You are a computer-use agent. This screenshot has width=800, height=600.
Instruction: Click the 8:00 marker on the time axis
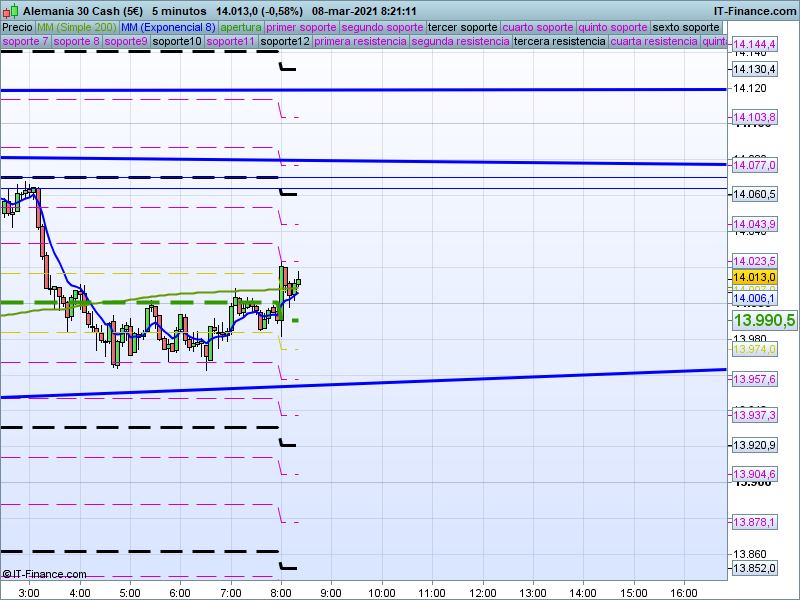[281, 593]
